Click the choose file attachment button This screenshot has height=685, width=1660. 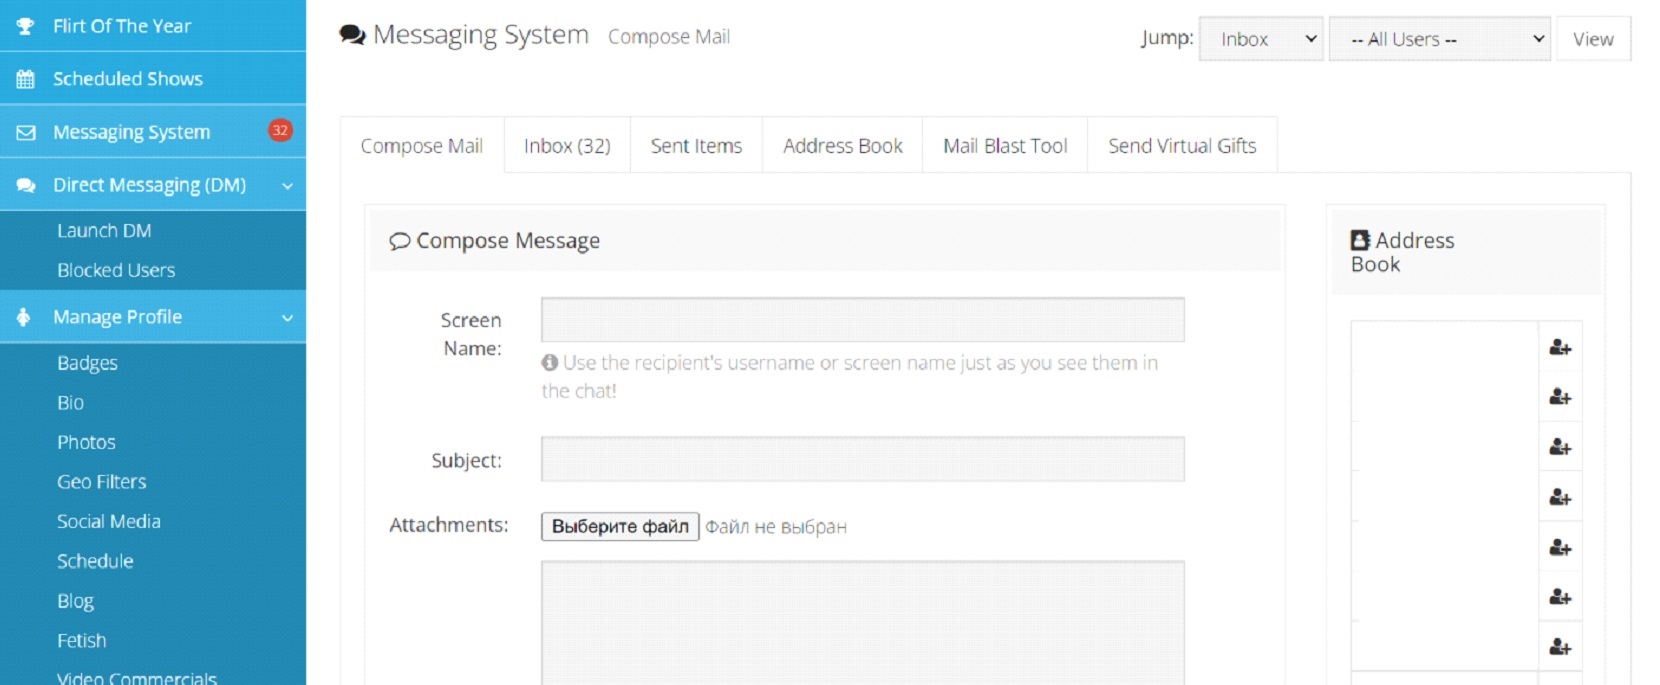point(620,526)
